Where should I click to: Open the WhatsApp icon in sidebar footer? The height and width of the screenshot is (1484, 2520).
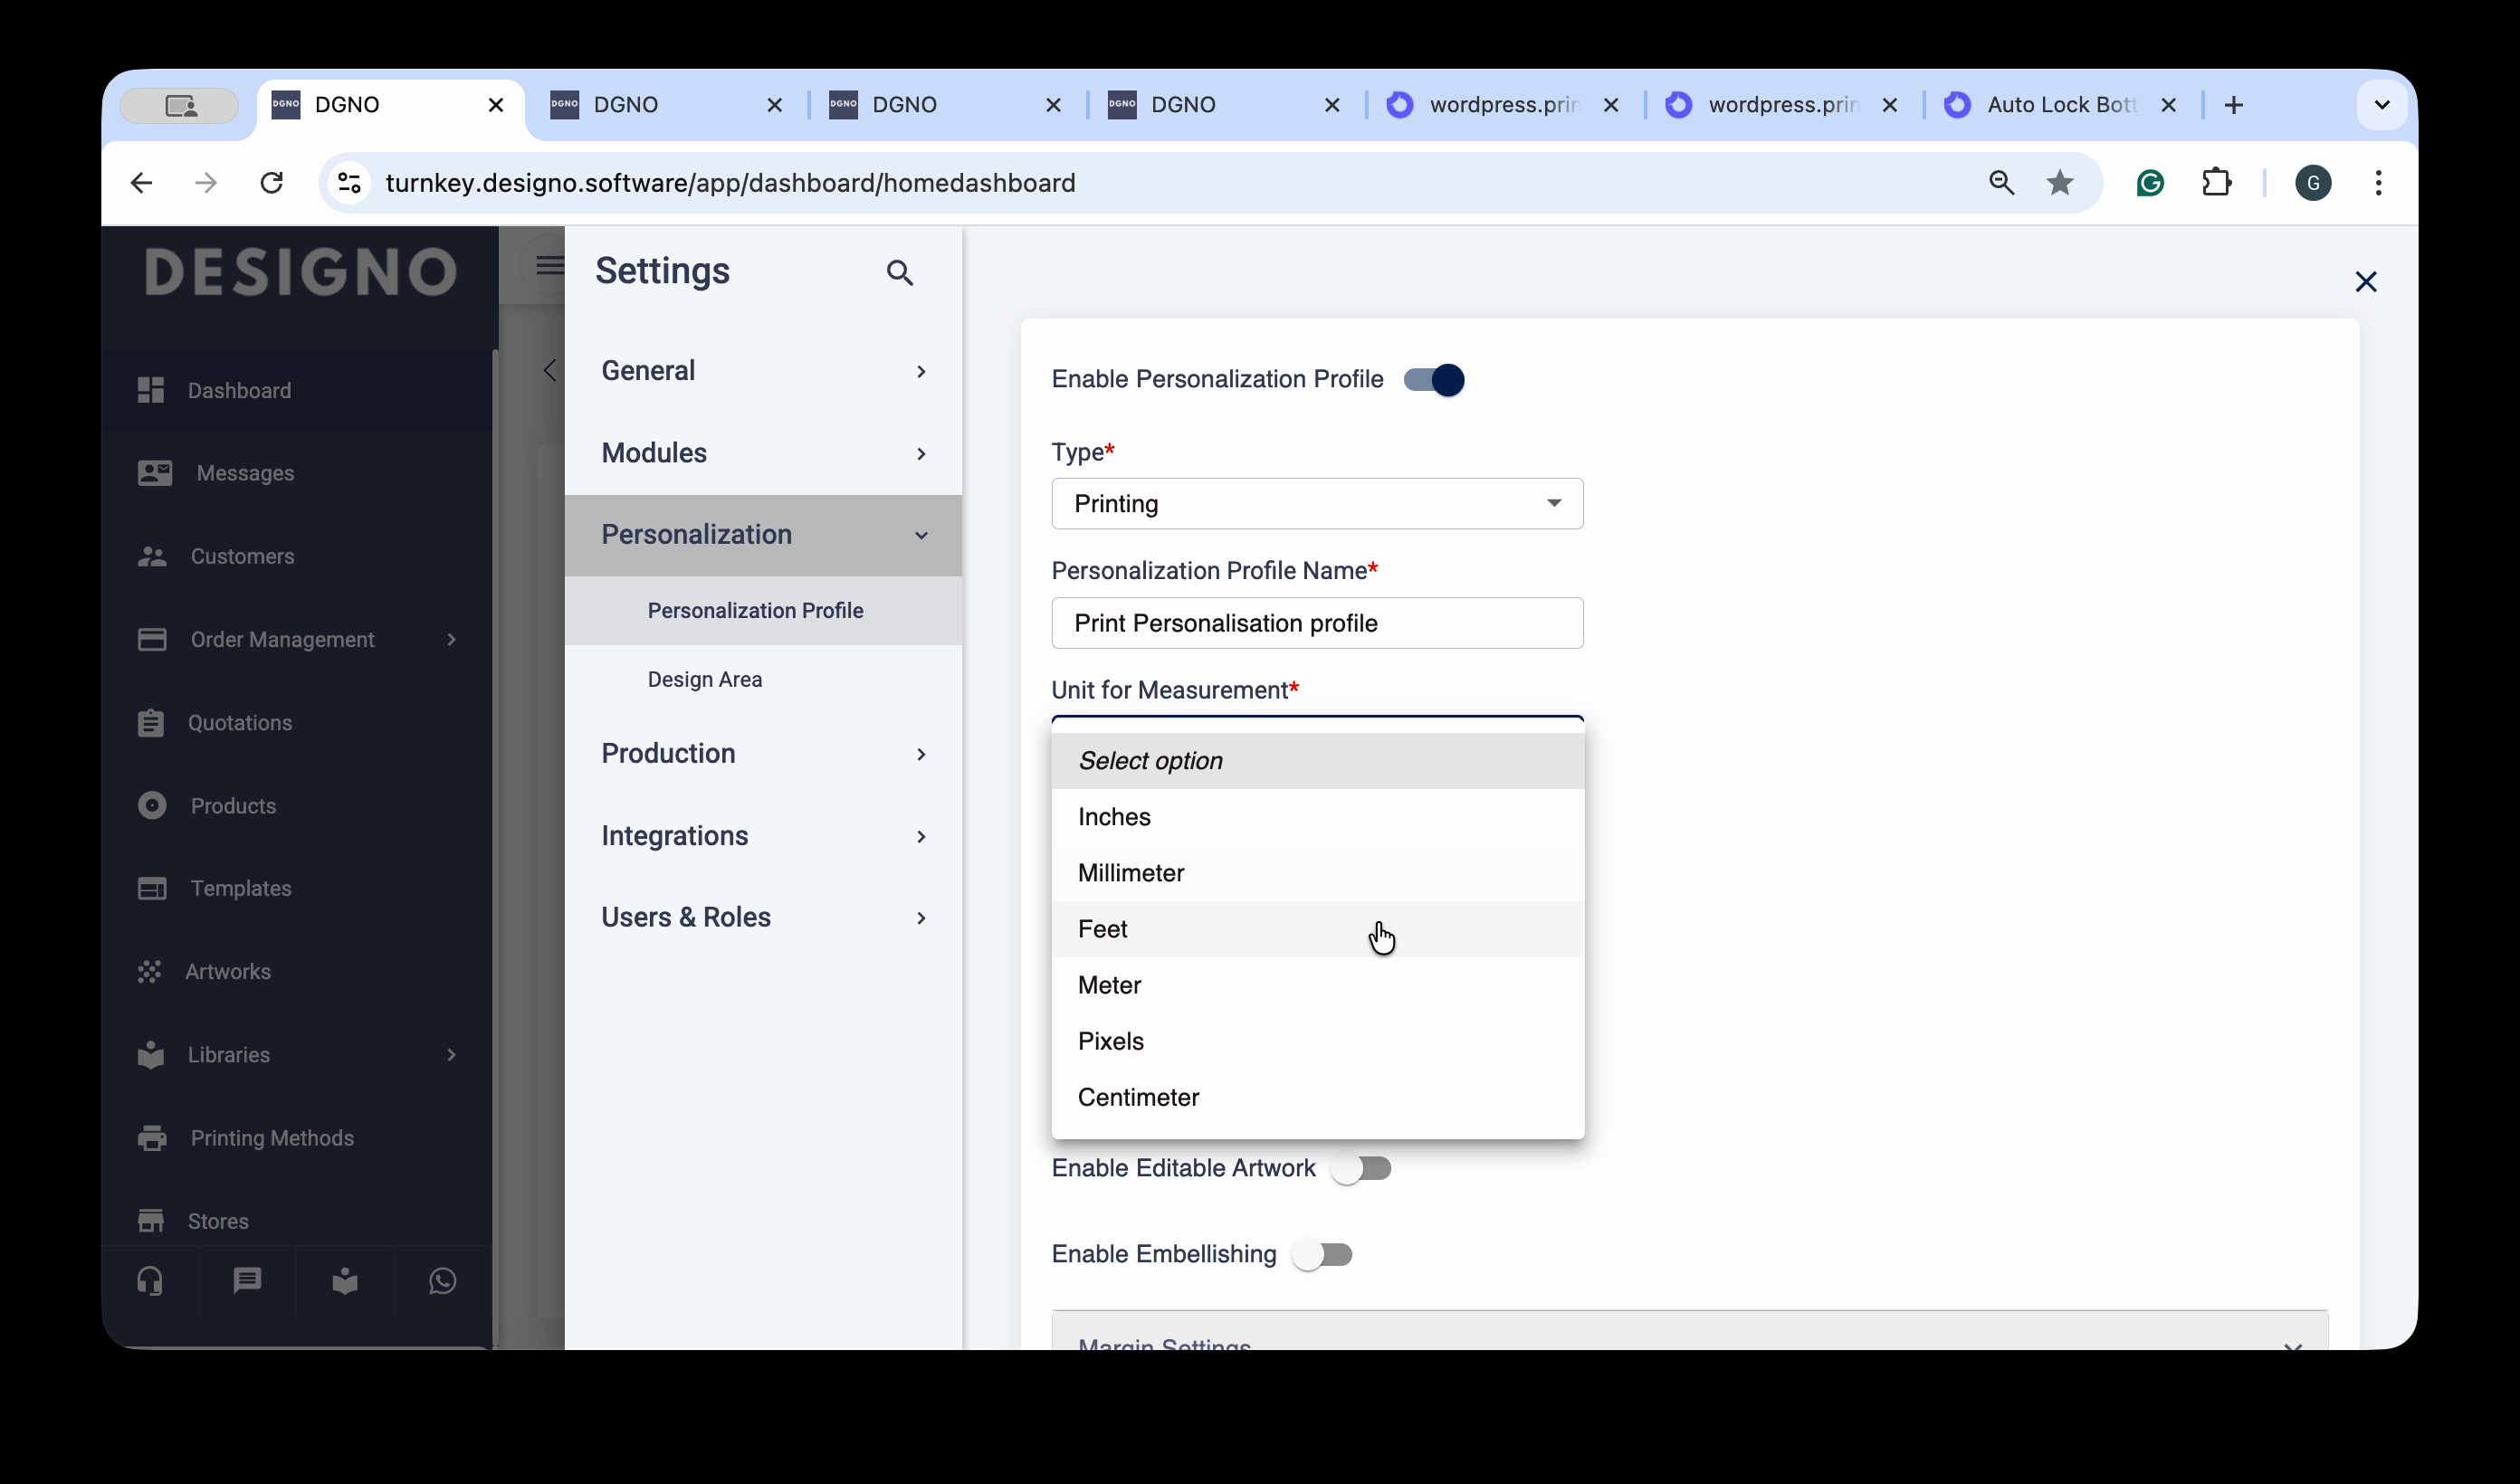coord(442,1281)
